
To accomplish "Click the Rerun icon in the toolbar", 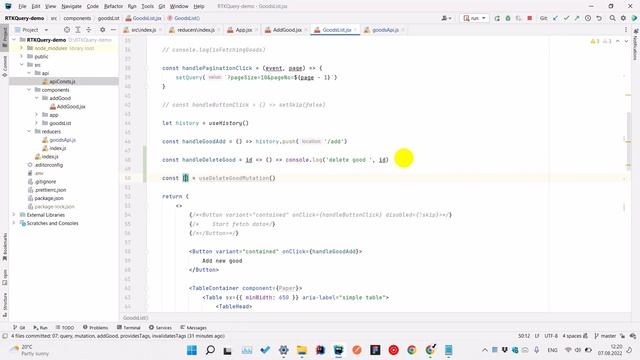I will pos(497,18).
